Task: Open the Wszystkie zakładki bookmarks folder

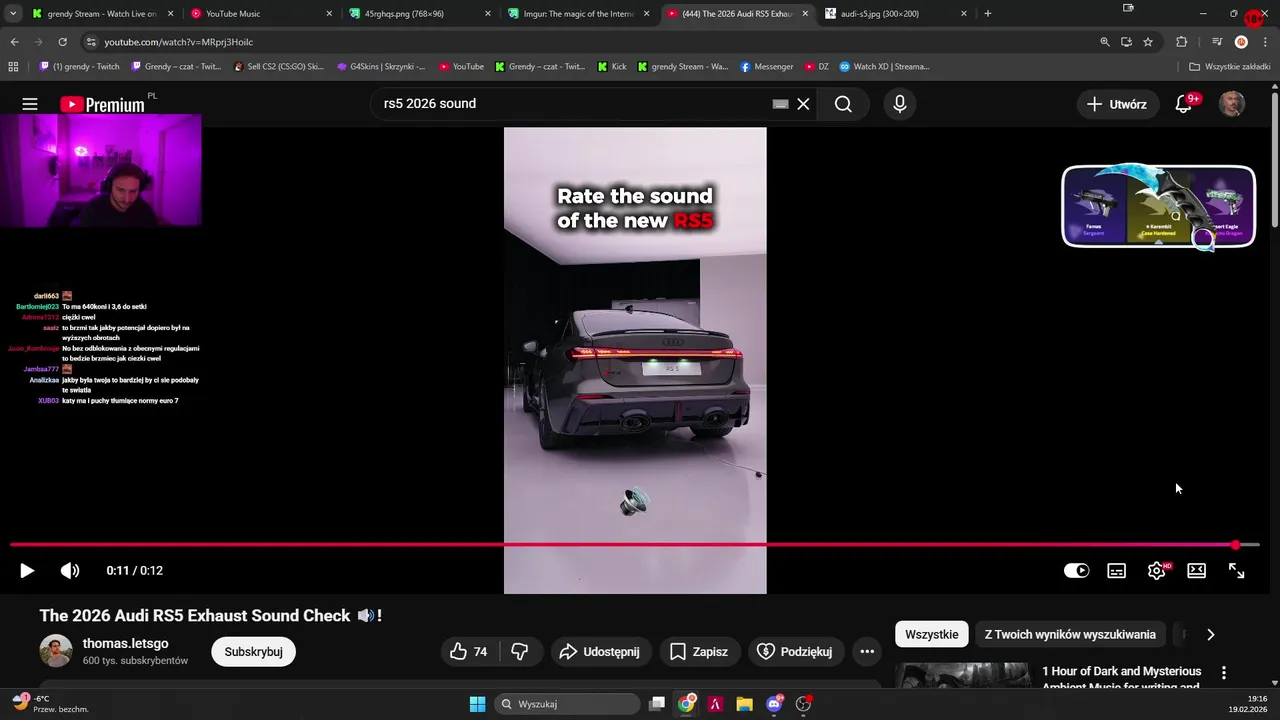Action: (x=1229, y=67)
